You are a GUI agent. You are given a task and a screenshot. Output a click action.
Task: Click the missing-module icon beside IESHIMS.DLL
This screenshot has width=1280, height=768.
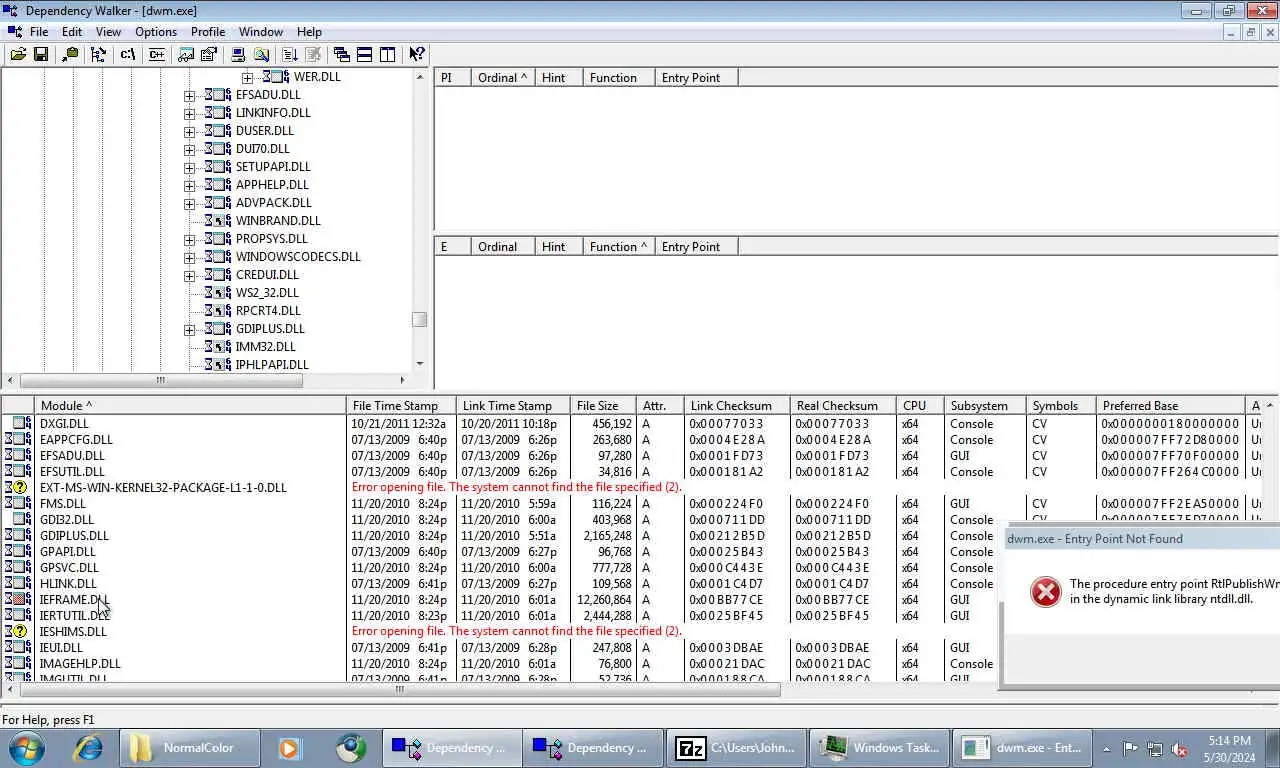(x=18, y=632)
